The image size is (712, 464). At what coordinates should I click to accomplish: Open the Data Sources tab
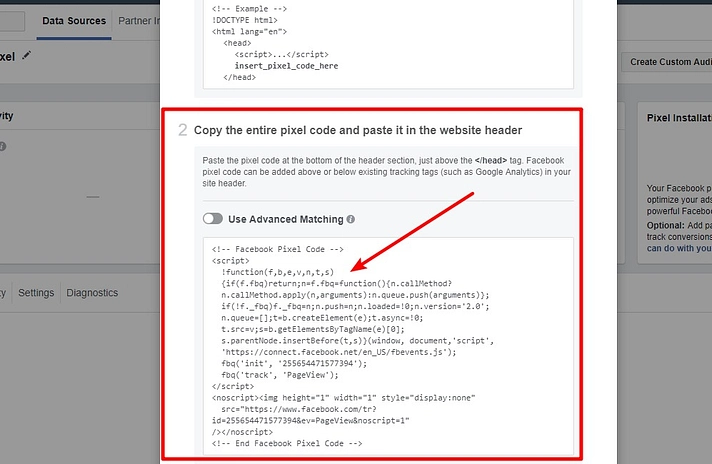click(74, 21)
